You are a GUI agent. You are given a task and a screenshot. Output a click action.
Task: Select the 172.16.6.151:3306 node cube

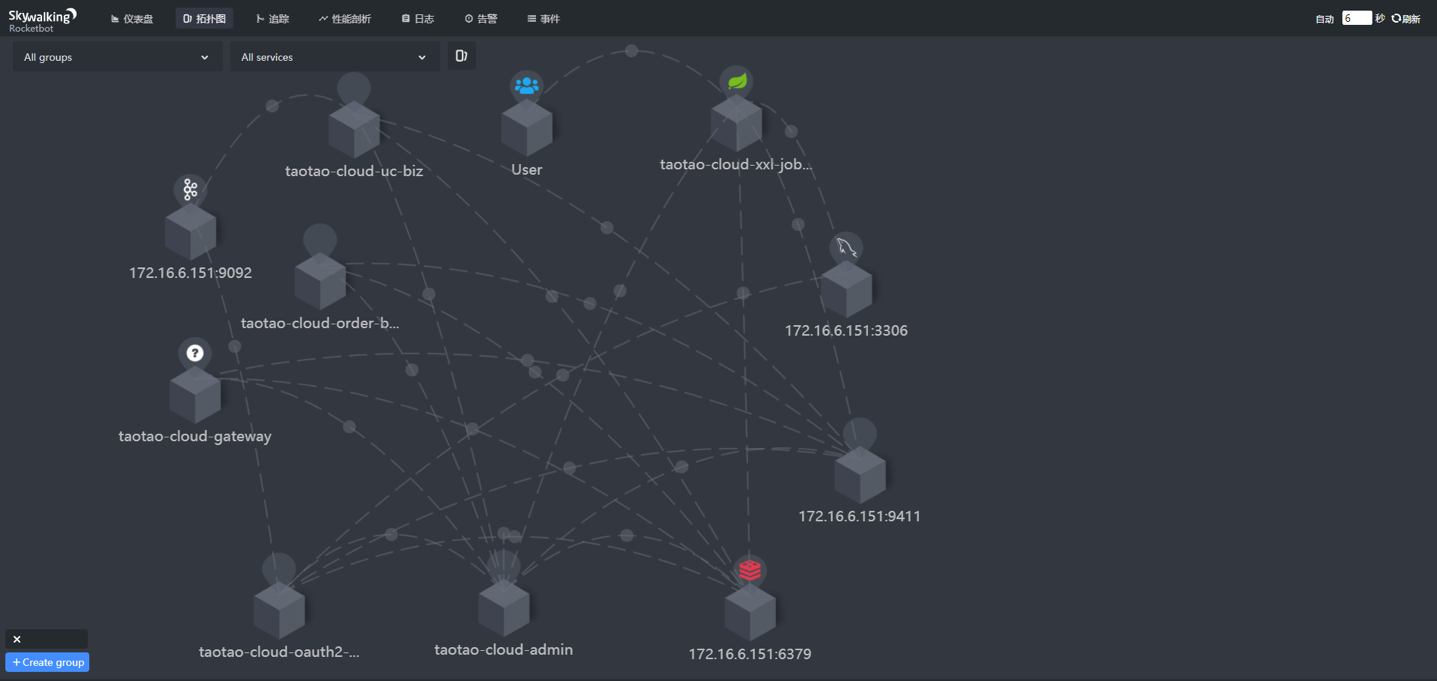click(846, 289)
